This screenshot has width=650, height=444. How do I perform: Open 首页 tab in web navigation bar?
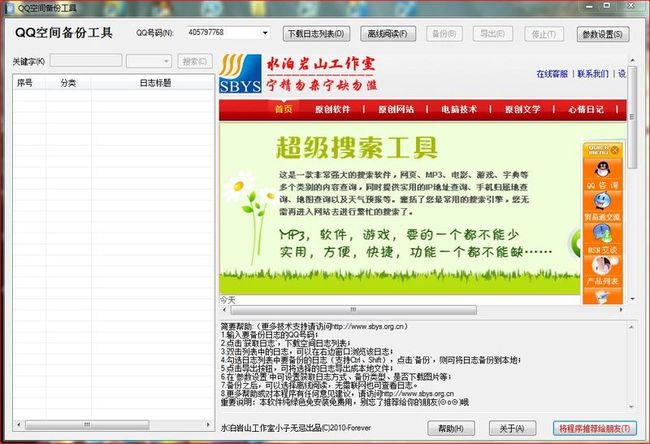point(284,109)
